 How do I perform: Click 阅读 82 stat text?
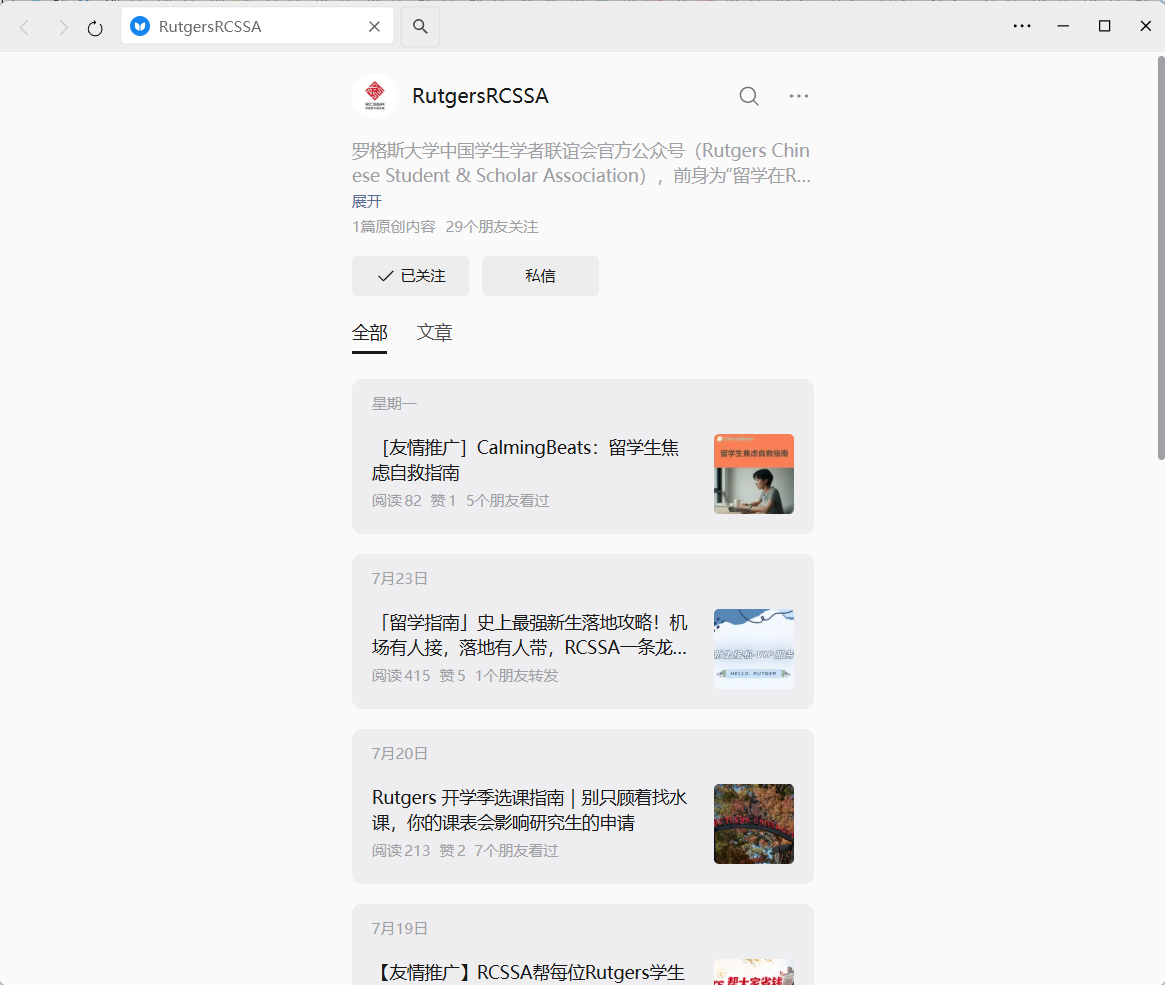click(x=397, y=501)
